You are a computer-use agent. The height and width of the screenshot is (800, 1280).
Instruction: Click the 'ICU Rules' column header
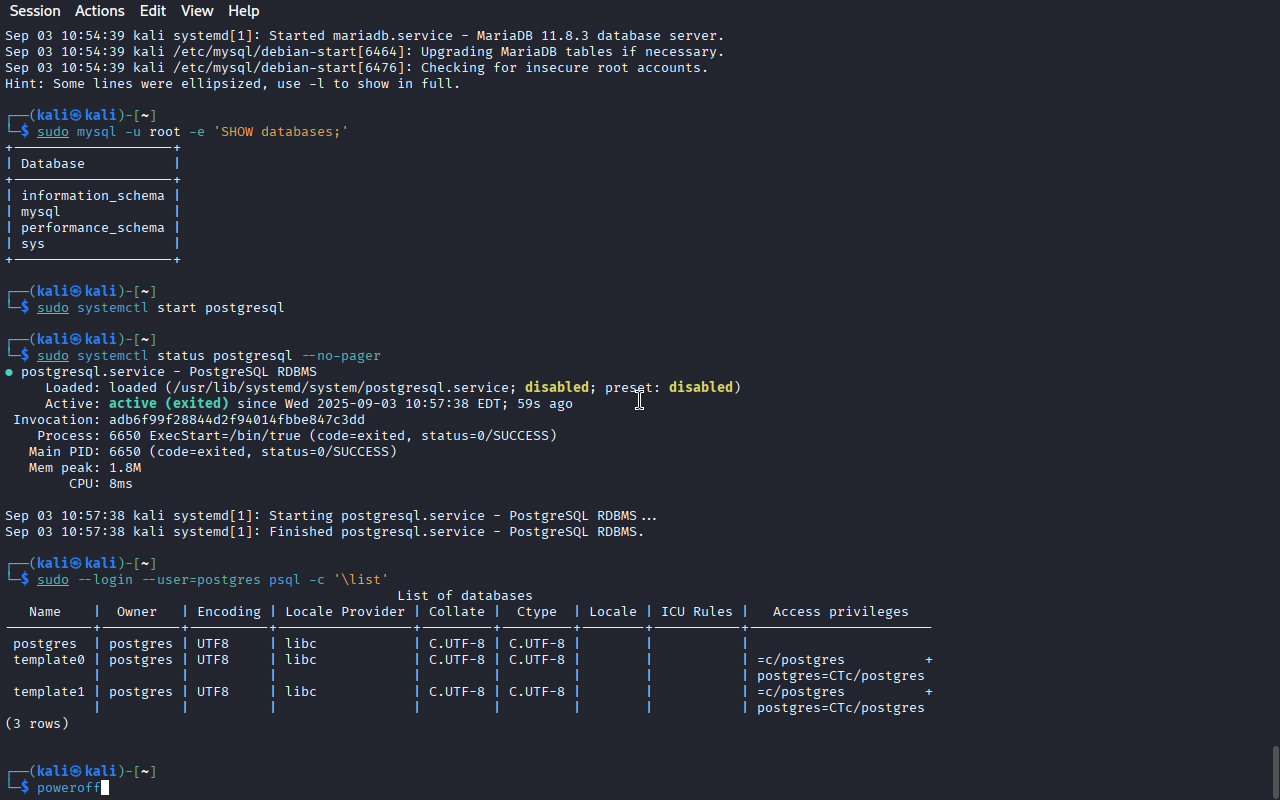697,612
